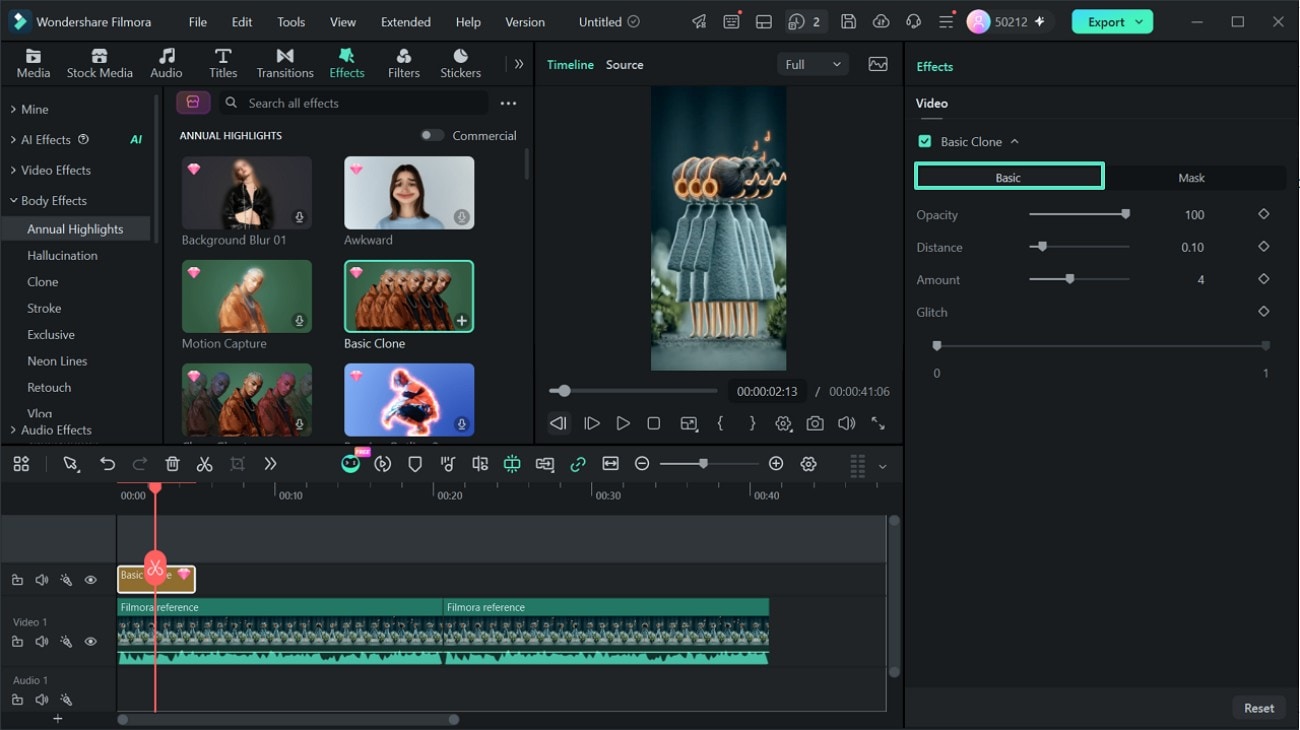Switch to the Source preview tab
Viewport: 1300px width, 730px height.
point(625,65)
